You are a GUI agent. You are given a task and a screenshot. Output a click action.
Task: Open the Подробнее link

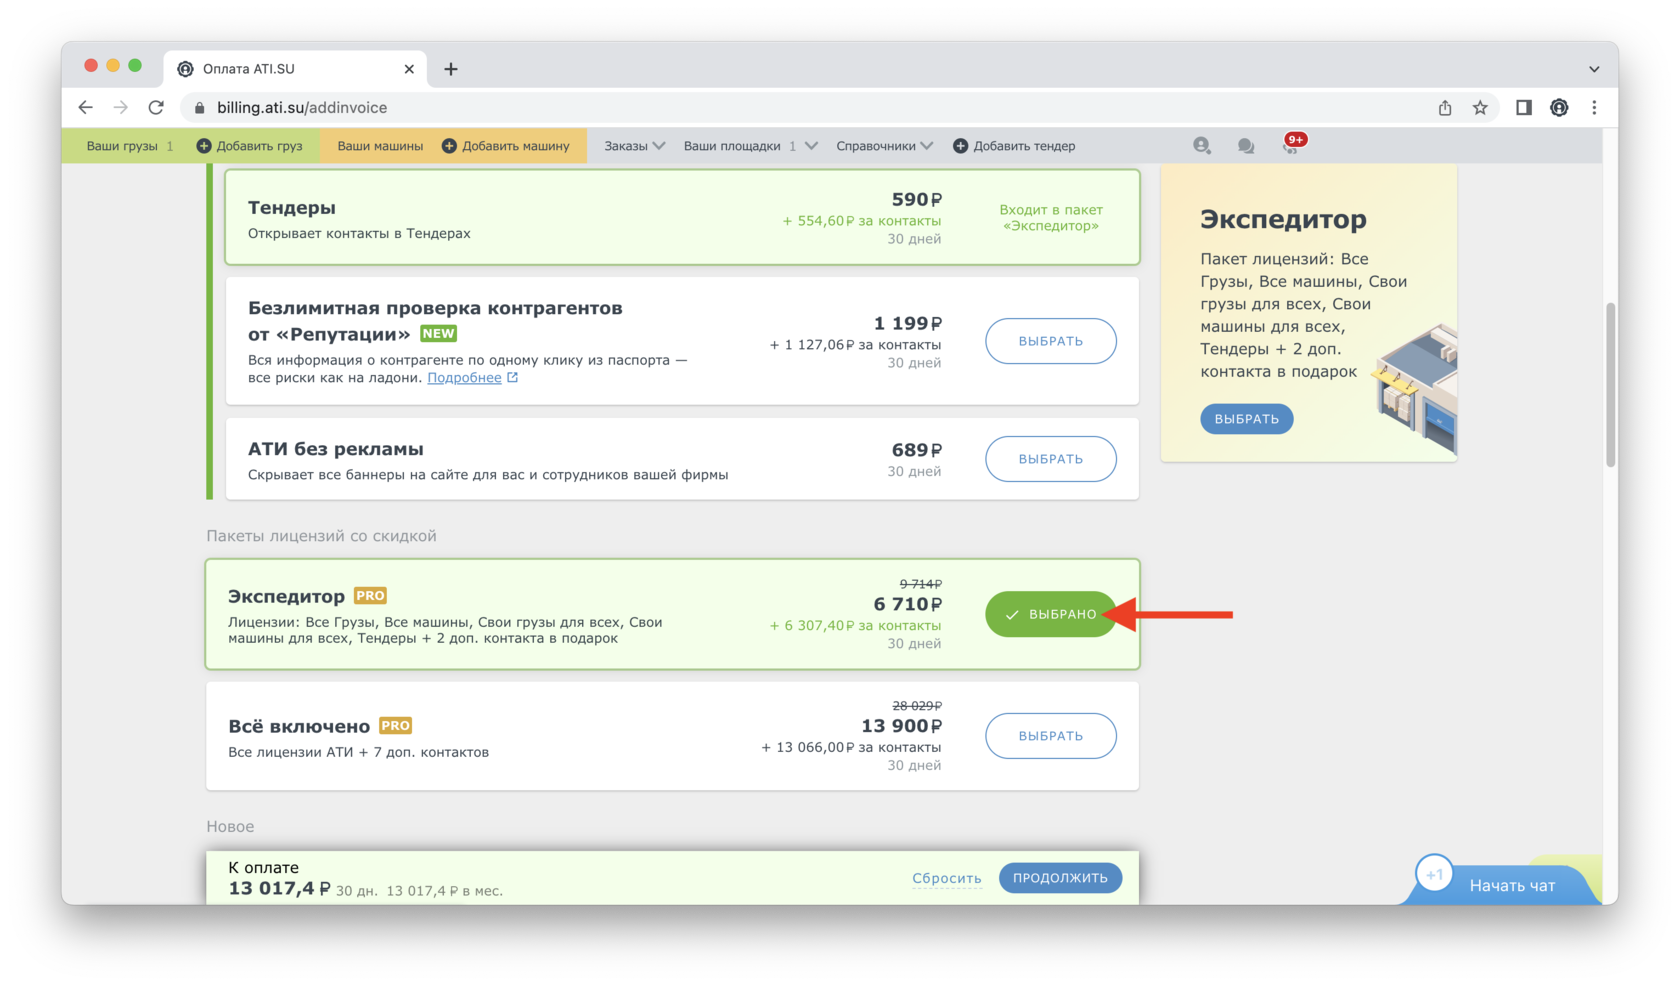click(465, 378)
